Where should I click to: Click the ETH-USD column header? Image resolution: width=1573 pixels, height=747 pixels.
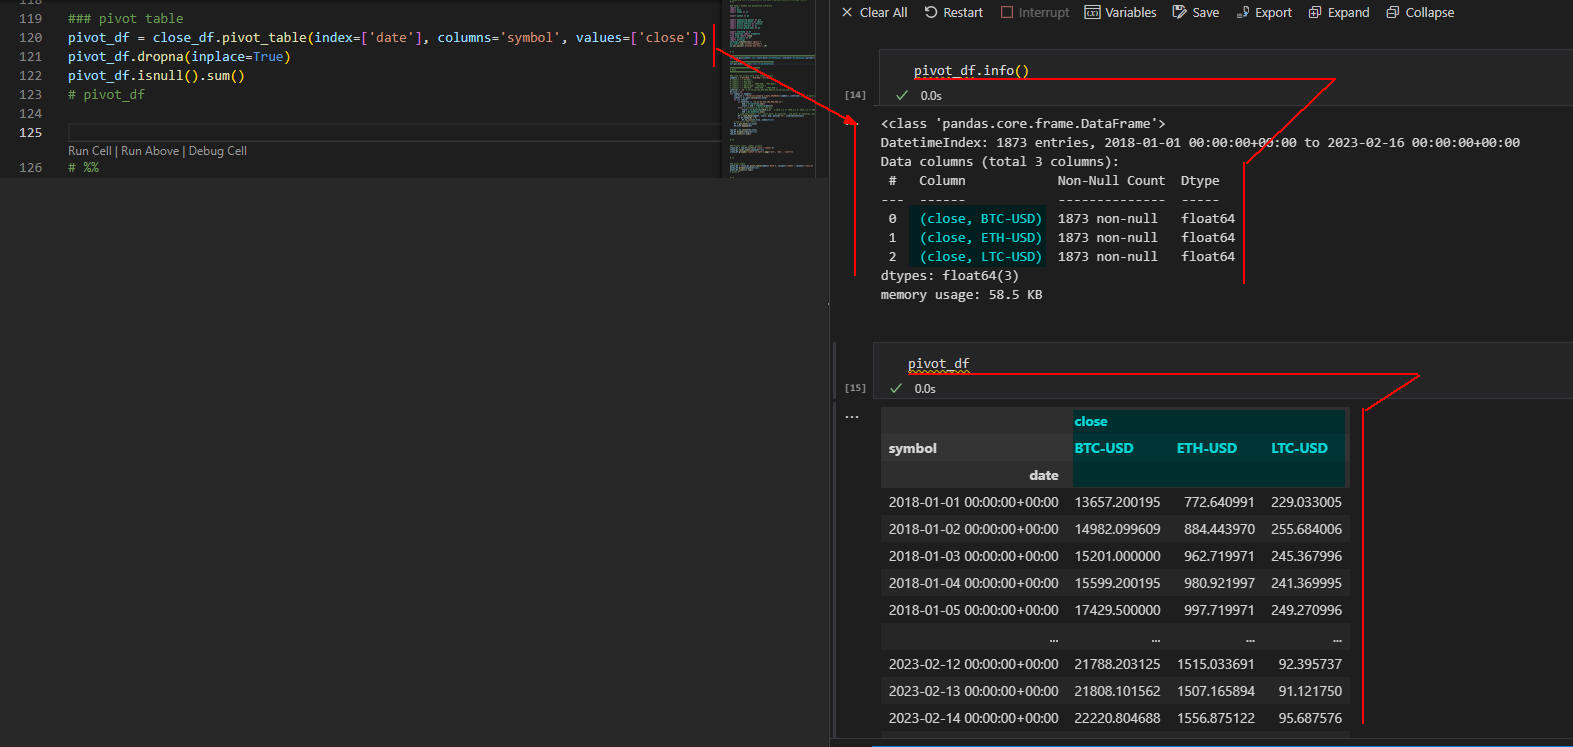1207,448
